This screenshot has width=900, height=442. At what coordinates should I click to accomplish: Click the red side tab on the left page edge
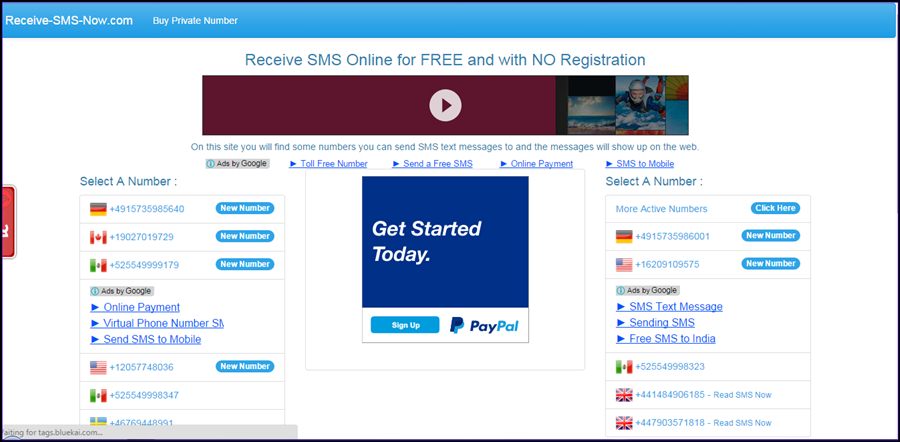[9, 222]
